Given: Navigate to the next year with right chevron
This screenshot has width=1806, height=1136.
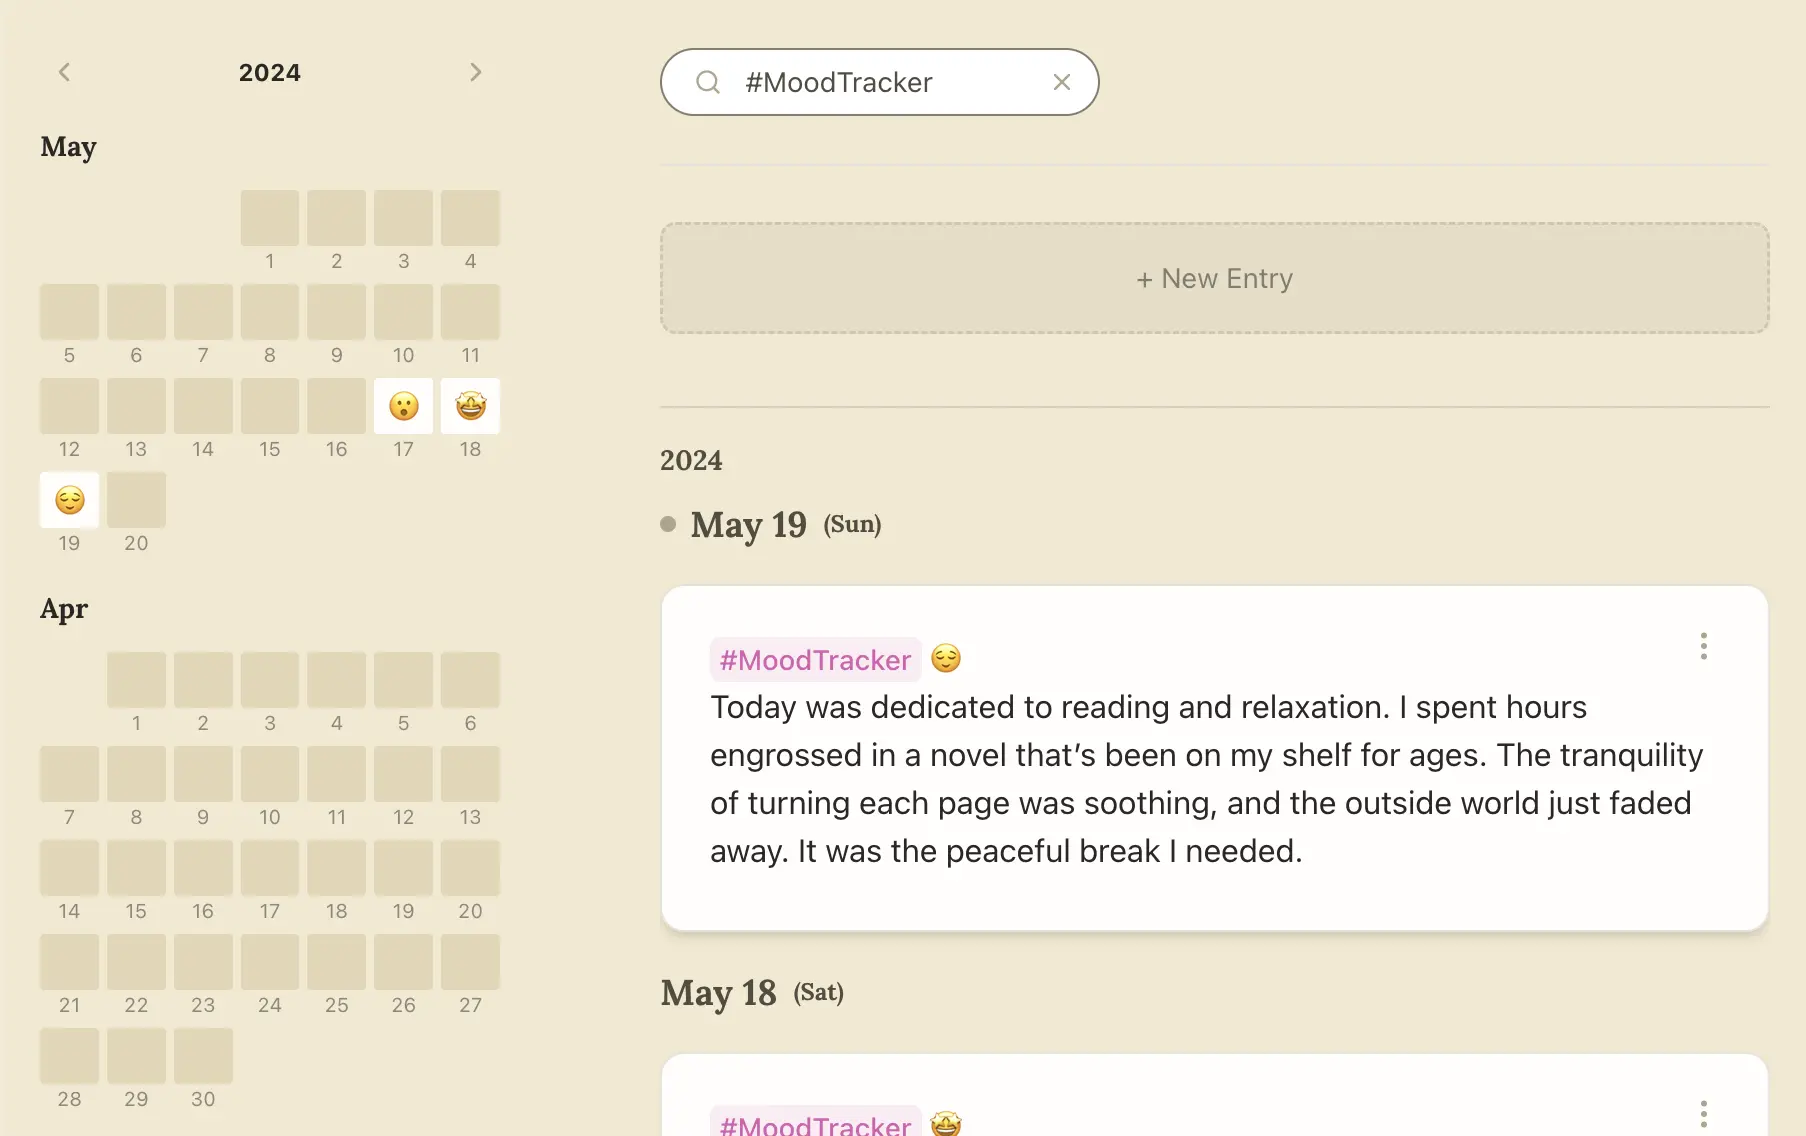Looking at the screenshot, I should [476, 71].
